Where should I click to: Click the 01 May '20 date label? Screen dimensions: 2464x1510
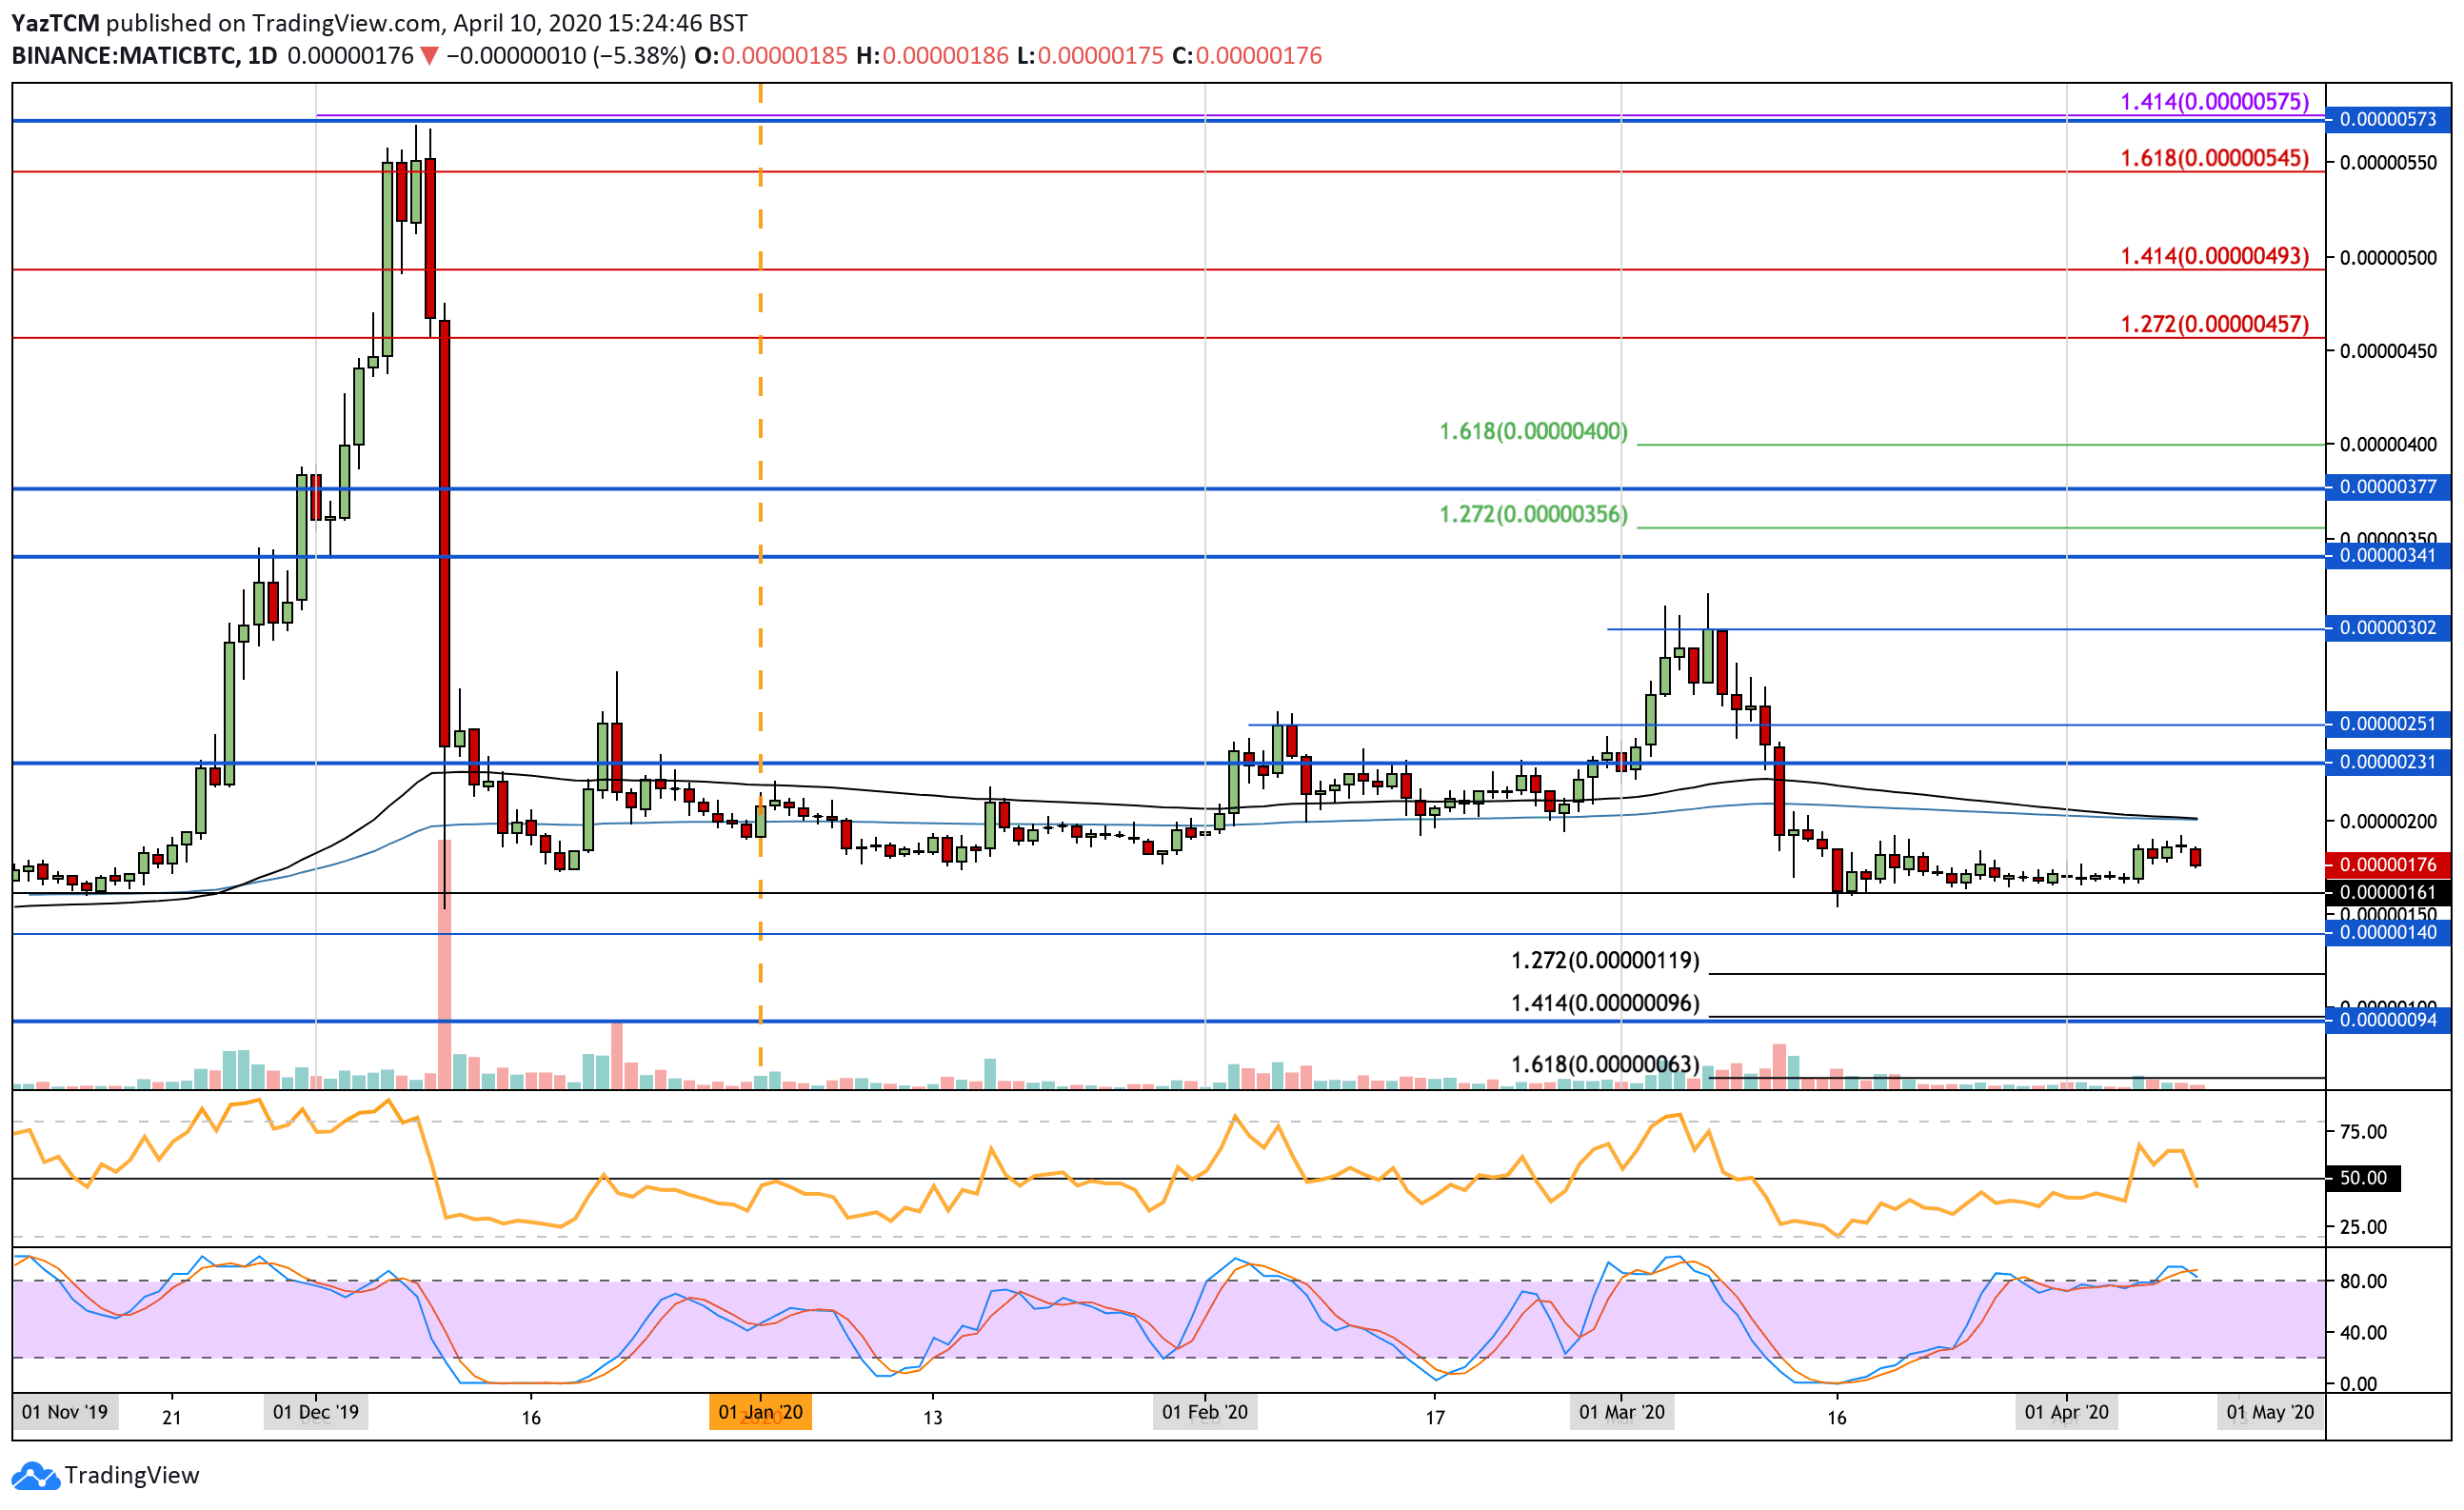(2270, 1413)
